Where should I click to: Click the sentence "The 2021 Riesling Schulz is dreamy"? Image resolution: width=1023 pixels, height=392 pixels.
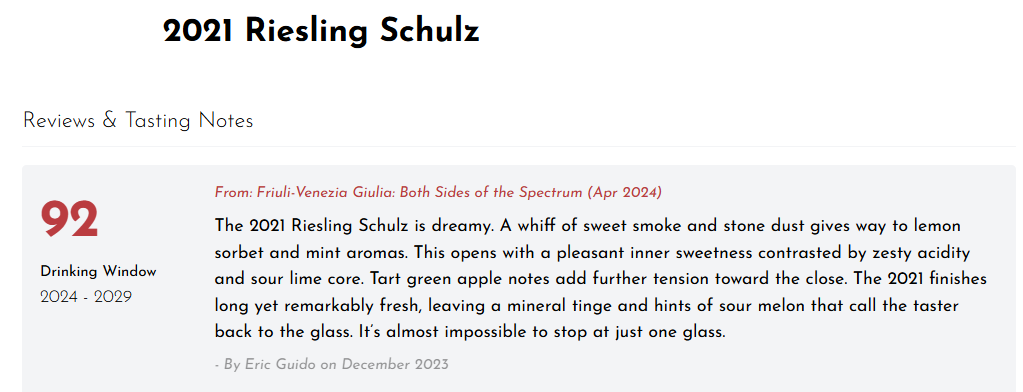click(x=352, y=226)
